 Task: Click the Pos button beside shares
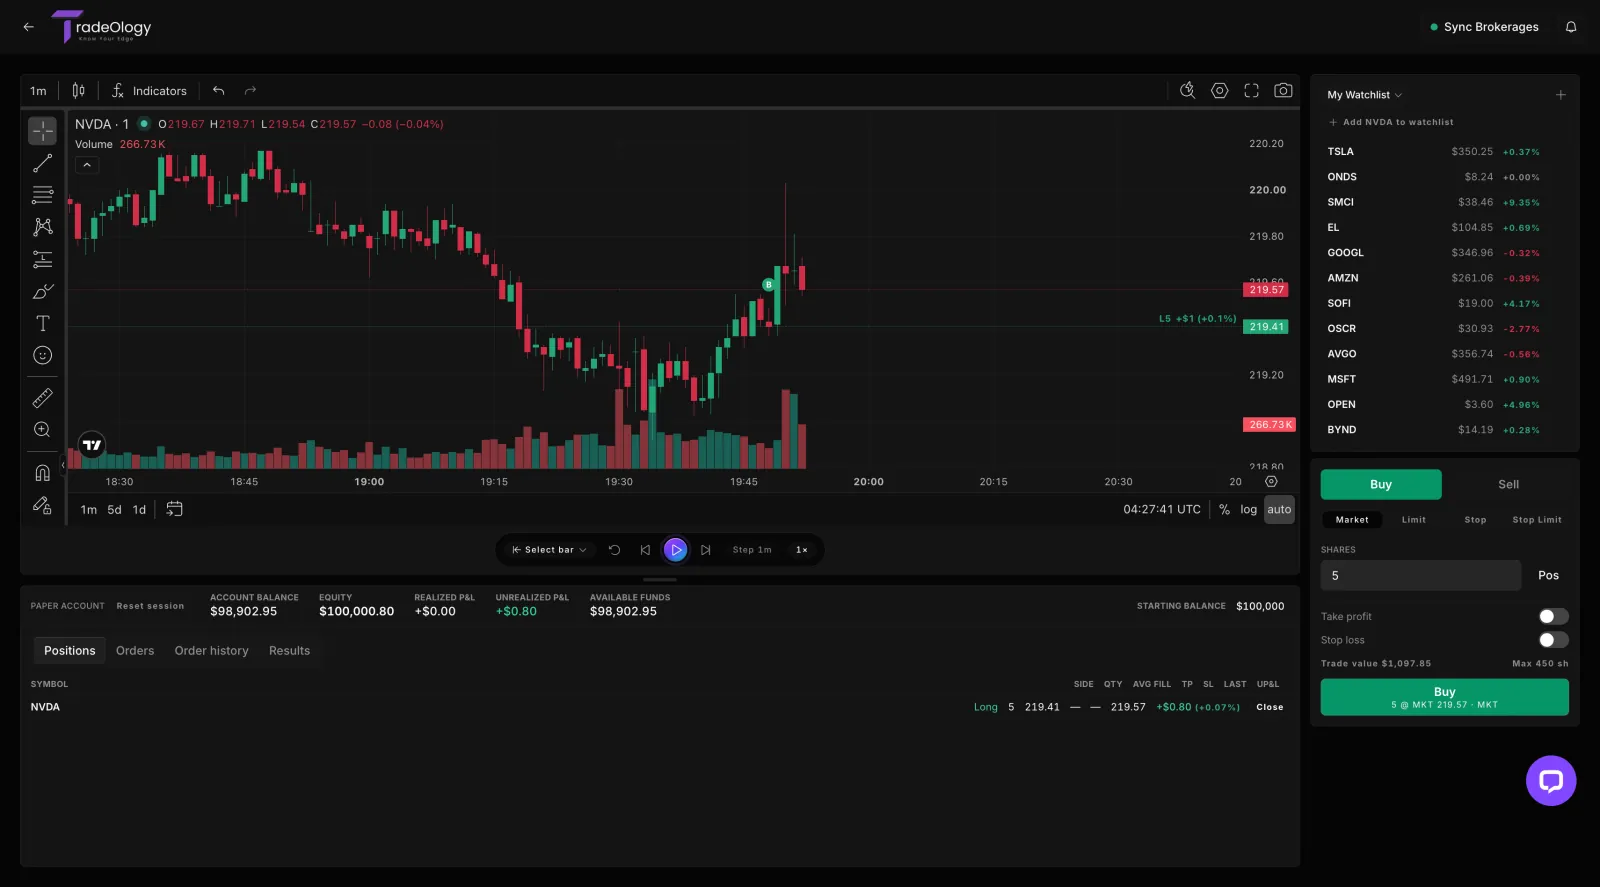click(x=1548, y=575)
